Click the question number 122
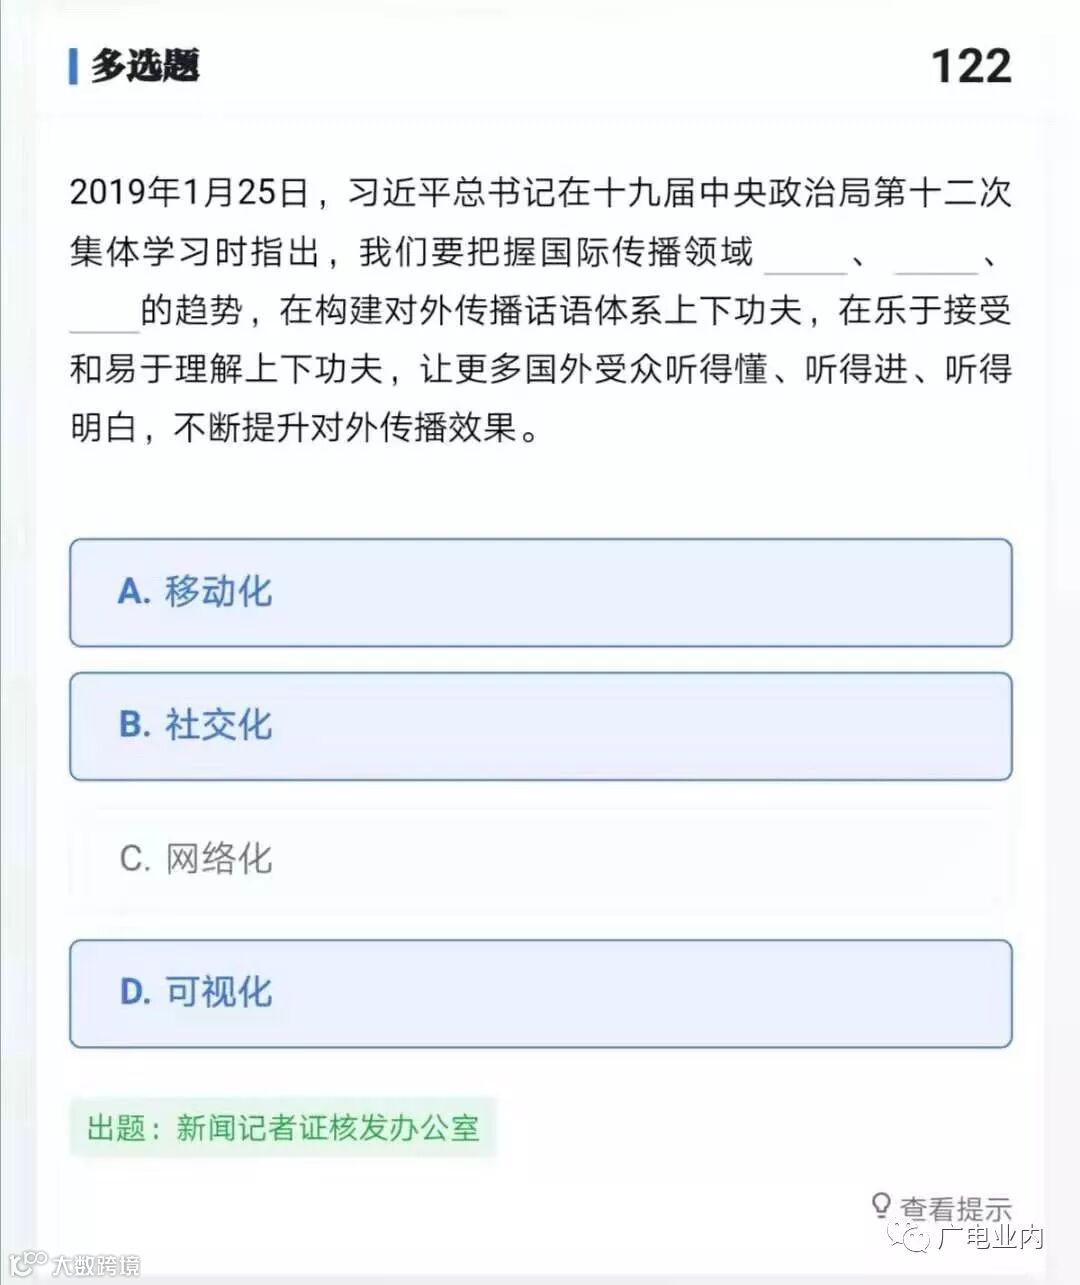This screenshot has width=1080, height=1285. [971, 67]
